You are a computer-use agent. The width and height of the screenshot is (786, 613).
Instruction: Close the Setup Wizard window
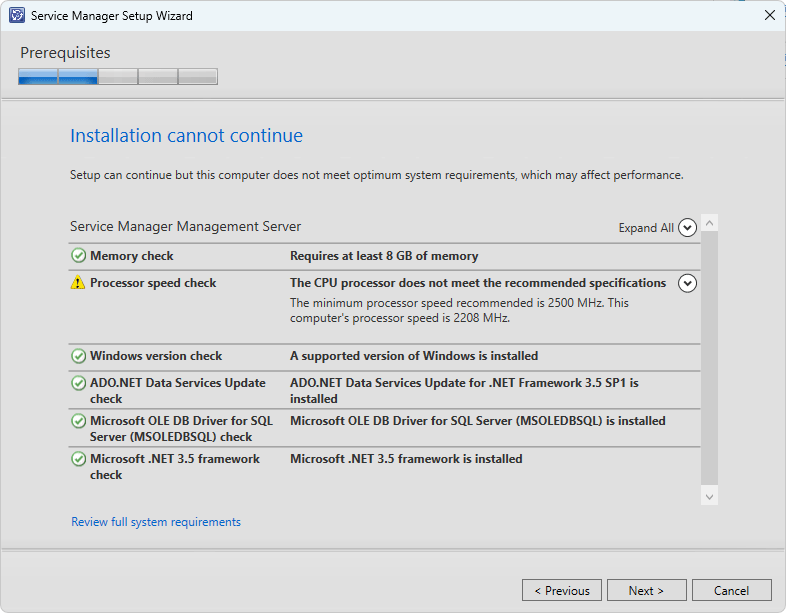769,16
